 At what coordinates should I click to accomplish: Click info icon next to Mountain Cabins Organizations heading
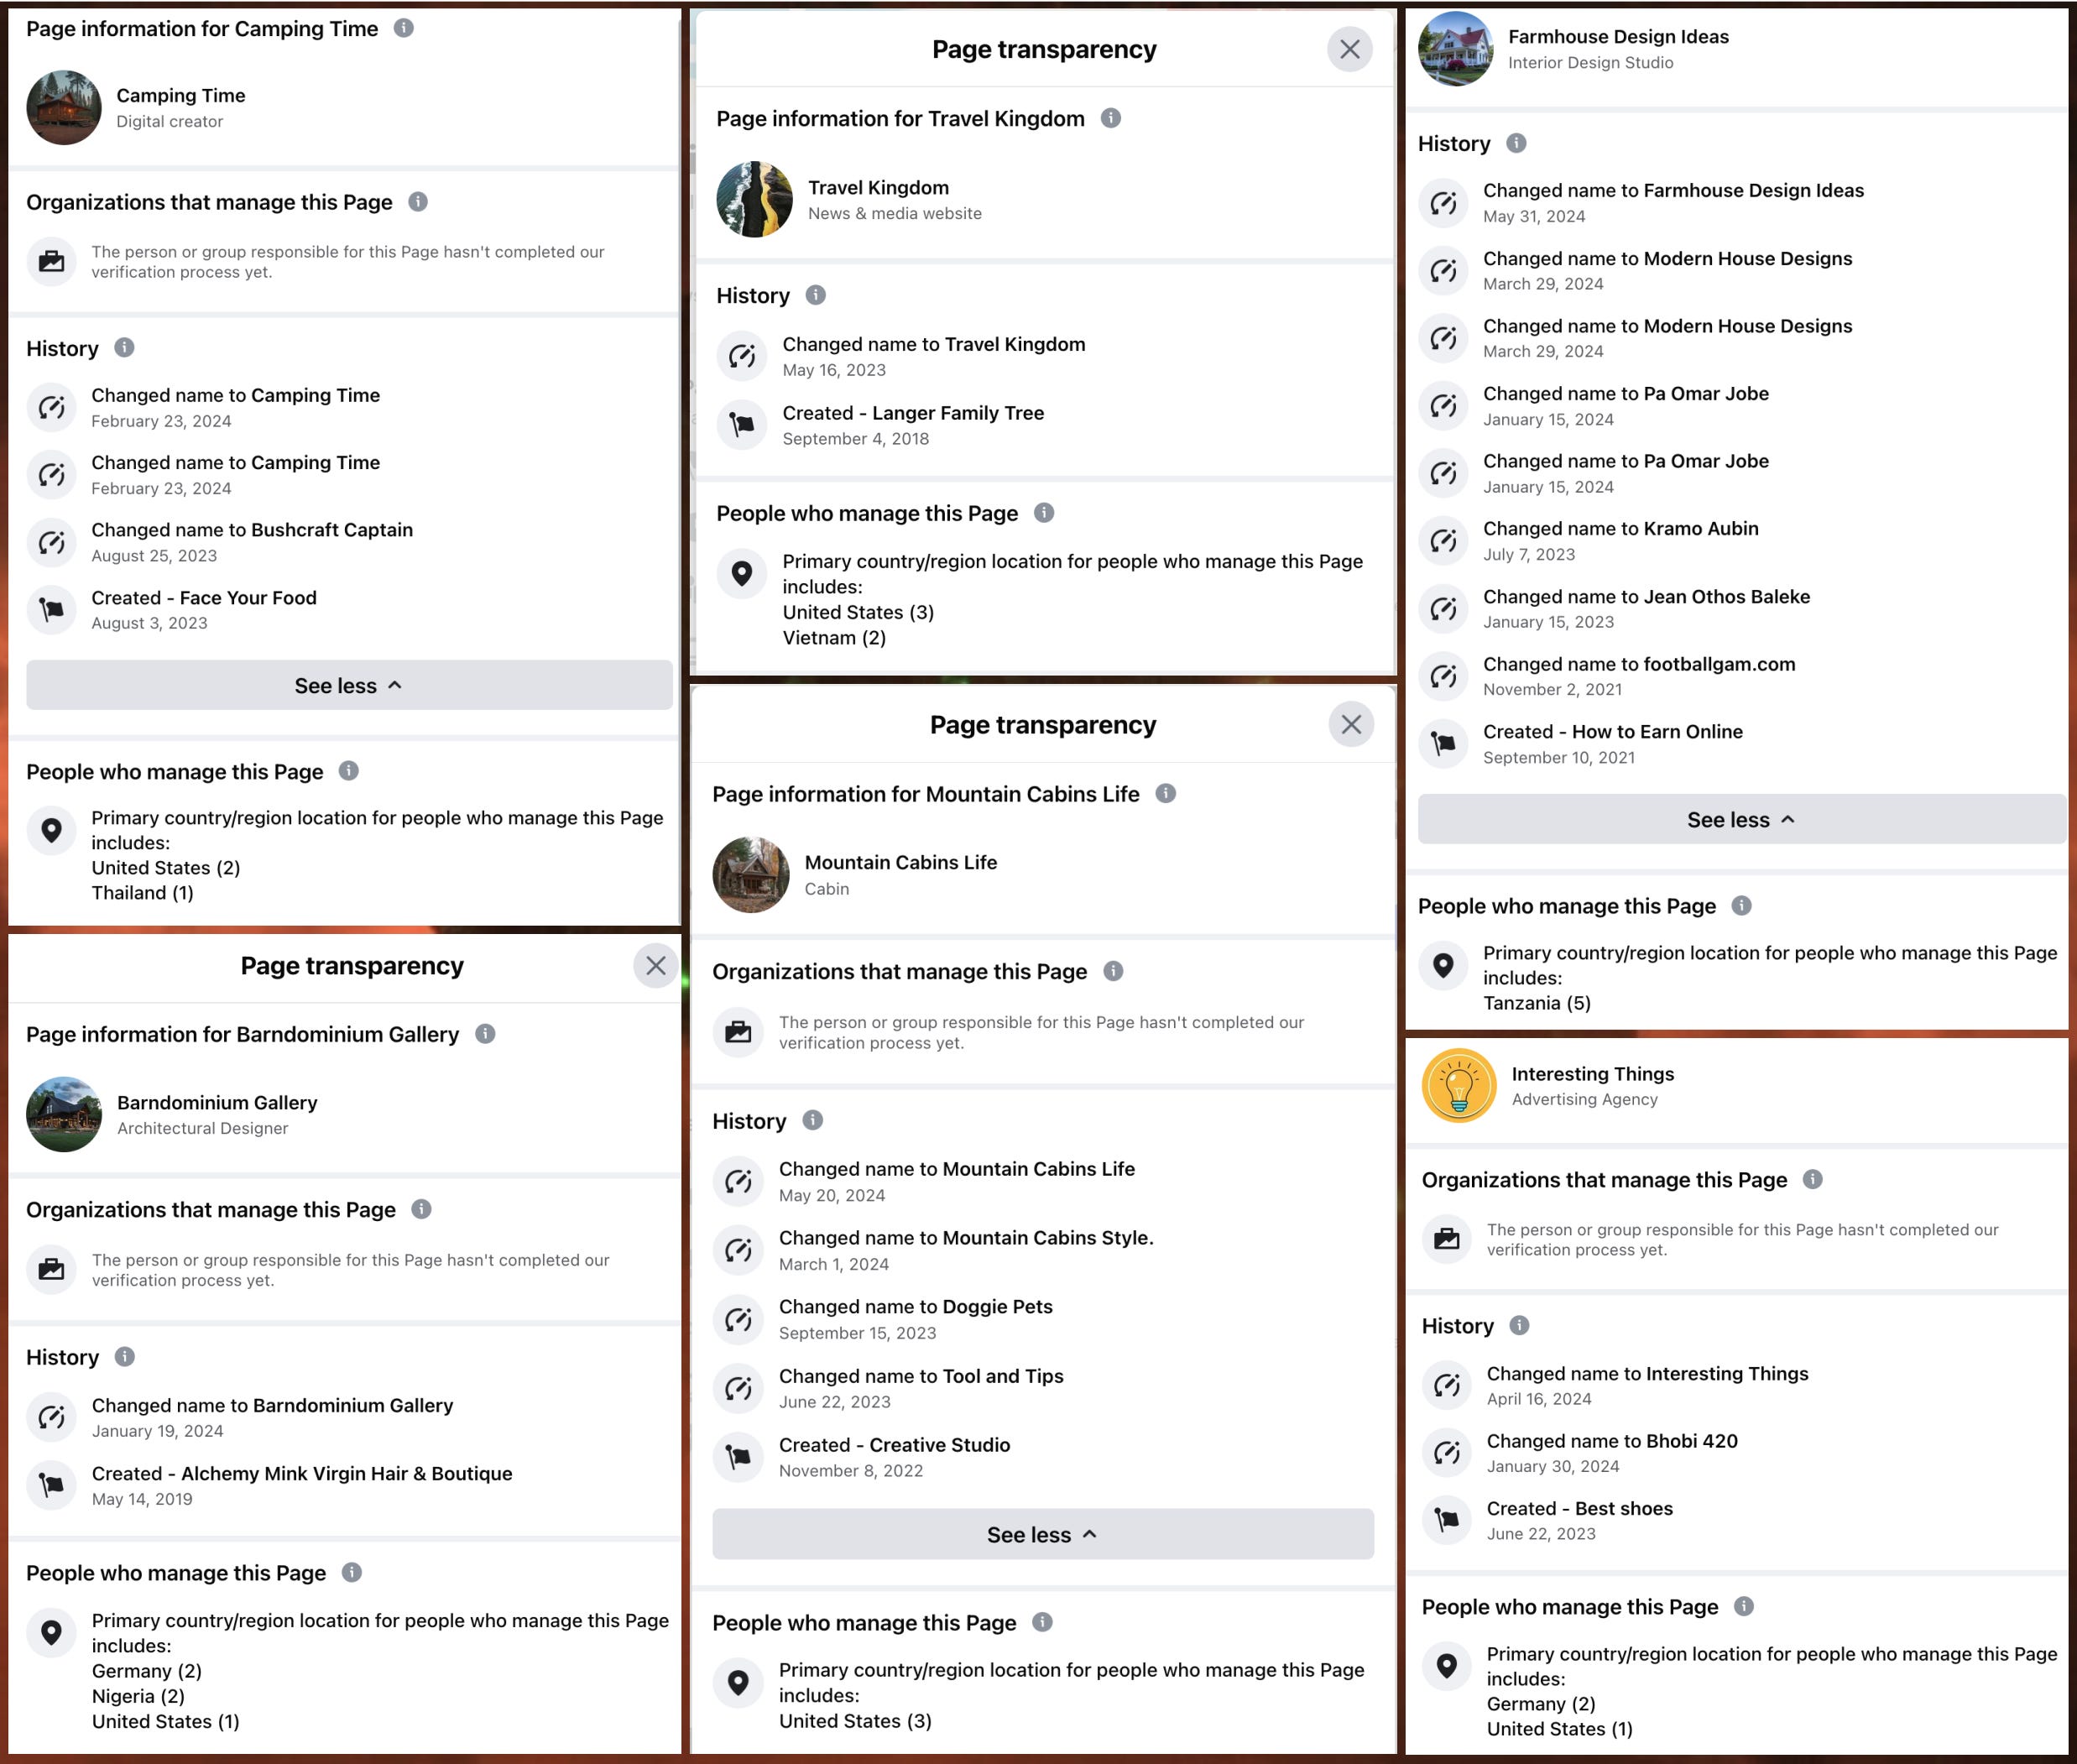(x=1113, y=971)
